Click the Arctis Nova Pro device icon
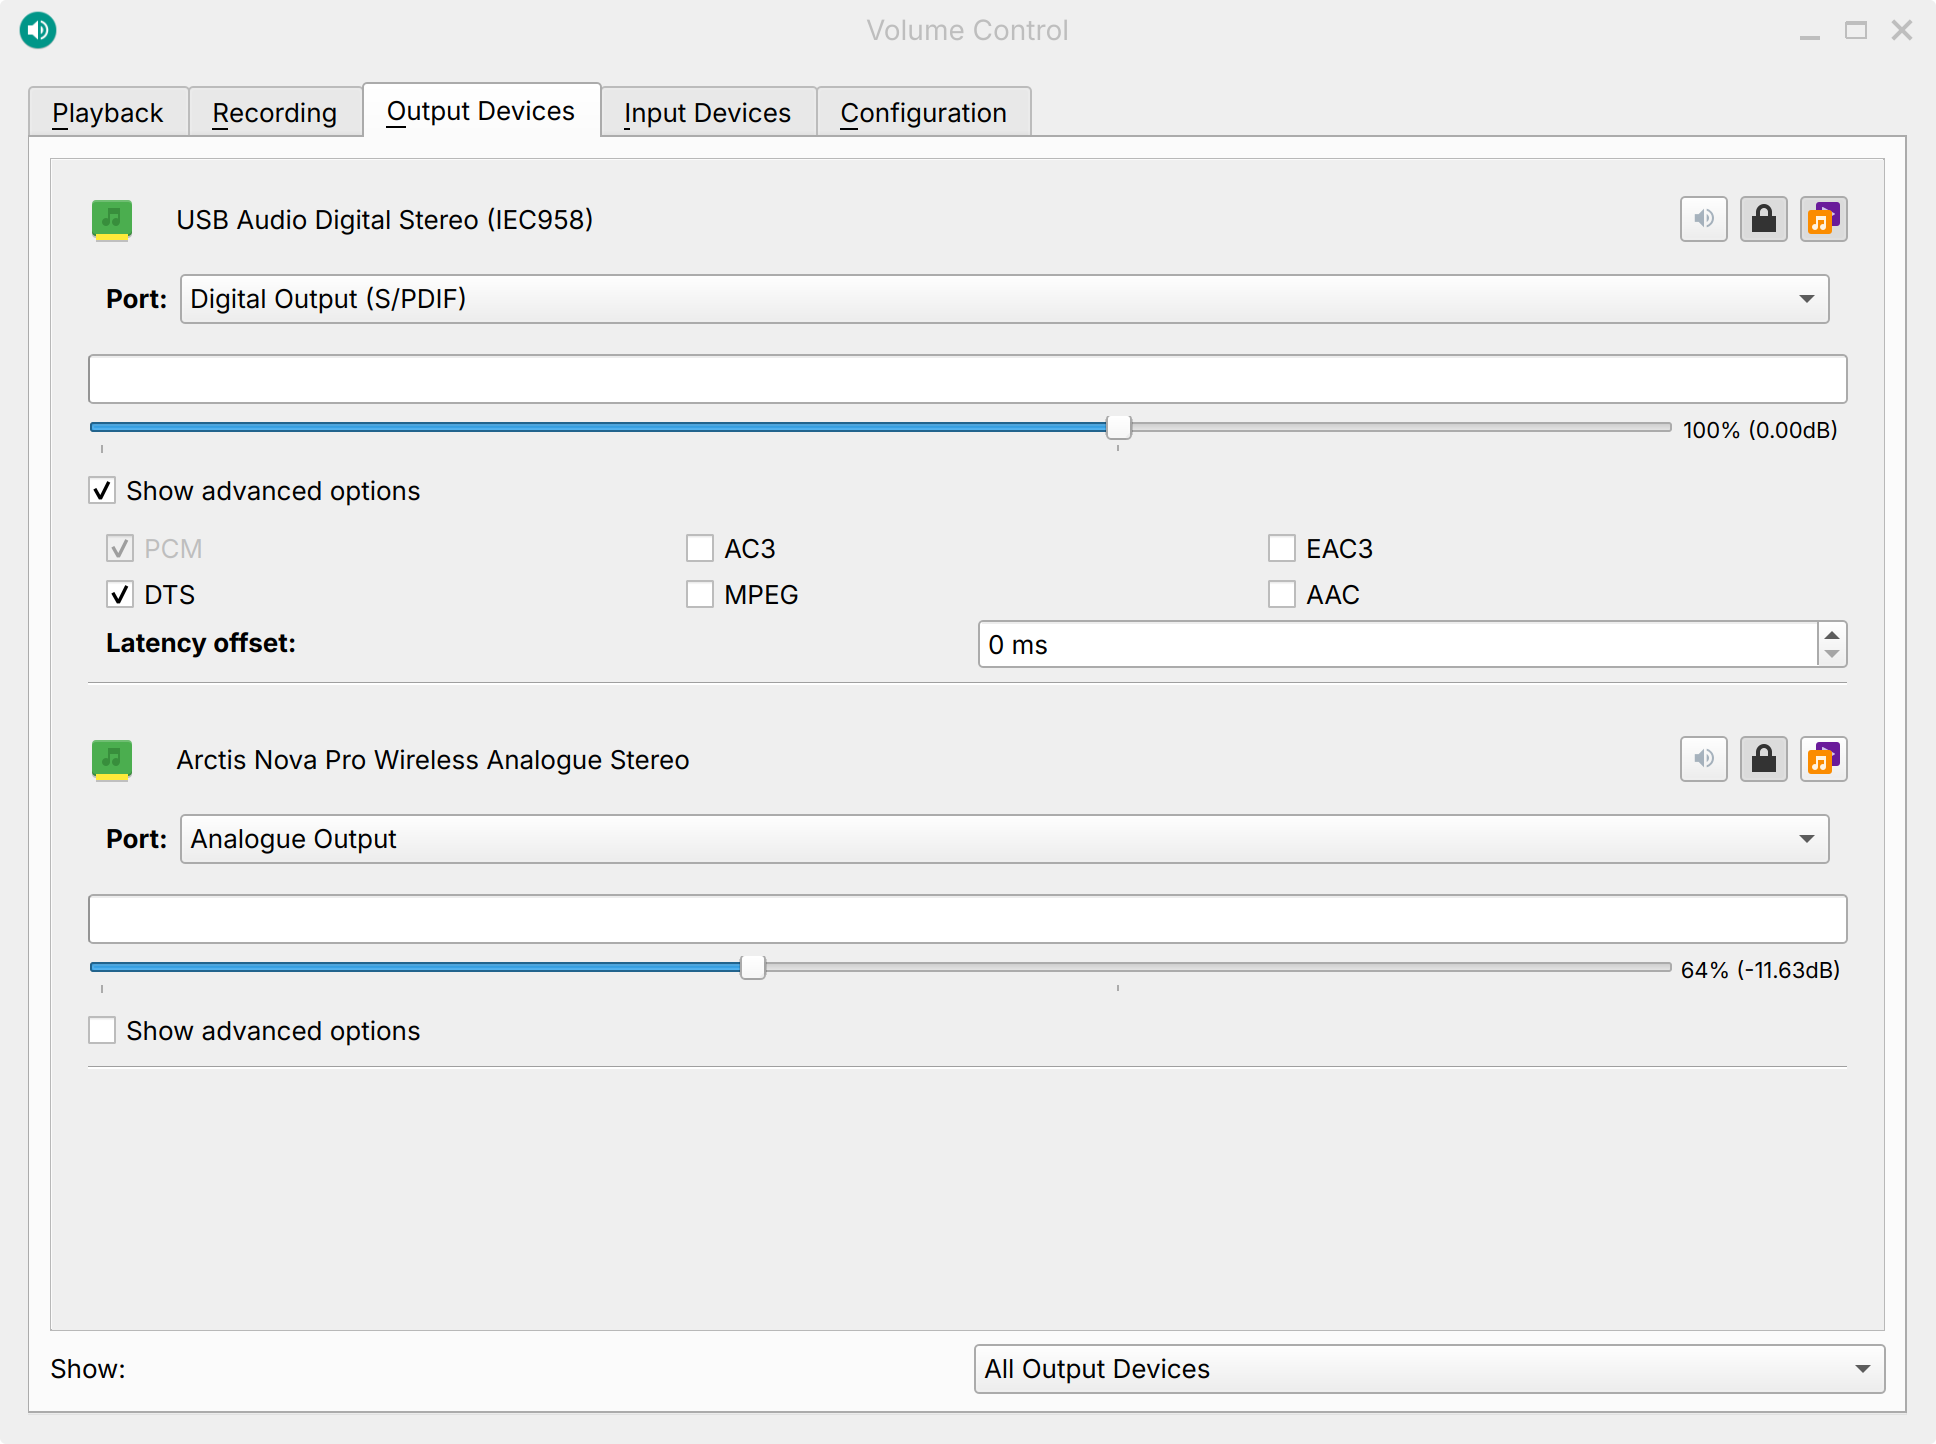1936x1444 pixels. click(x=112, y=759)
